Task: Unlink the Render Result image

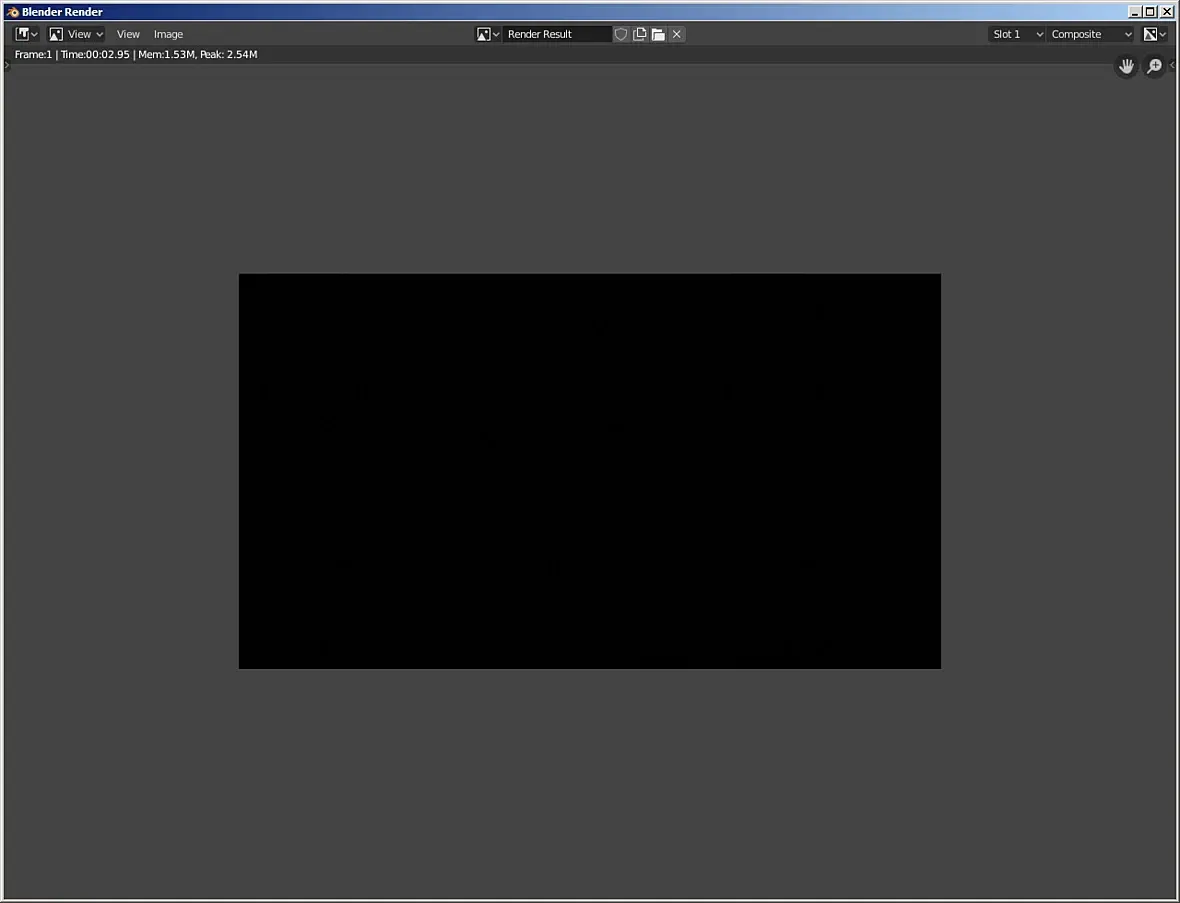Action: coord(677,35)
